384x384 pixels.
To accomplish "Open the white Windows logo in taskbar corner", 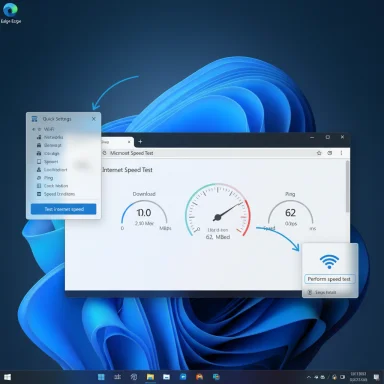I will pos(7,377).
